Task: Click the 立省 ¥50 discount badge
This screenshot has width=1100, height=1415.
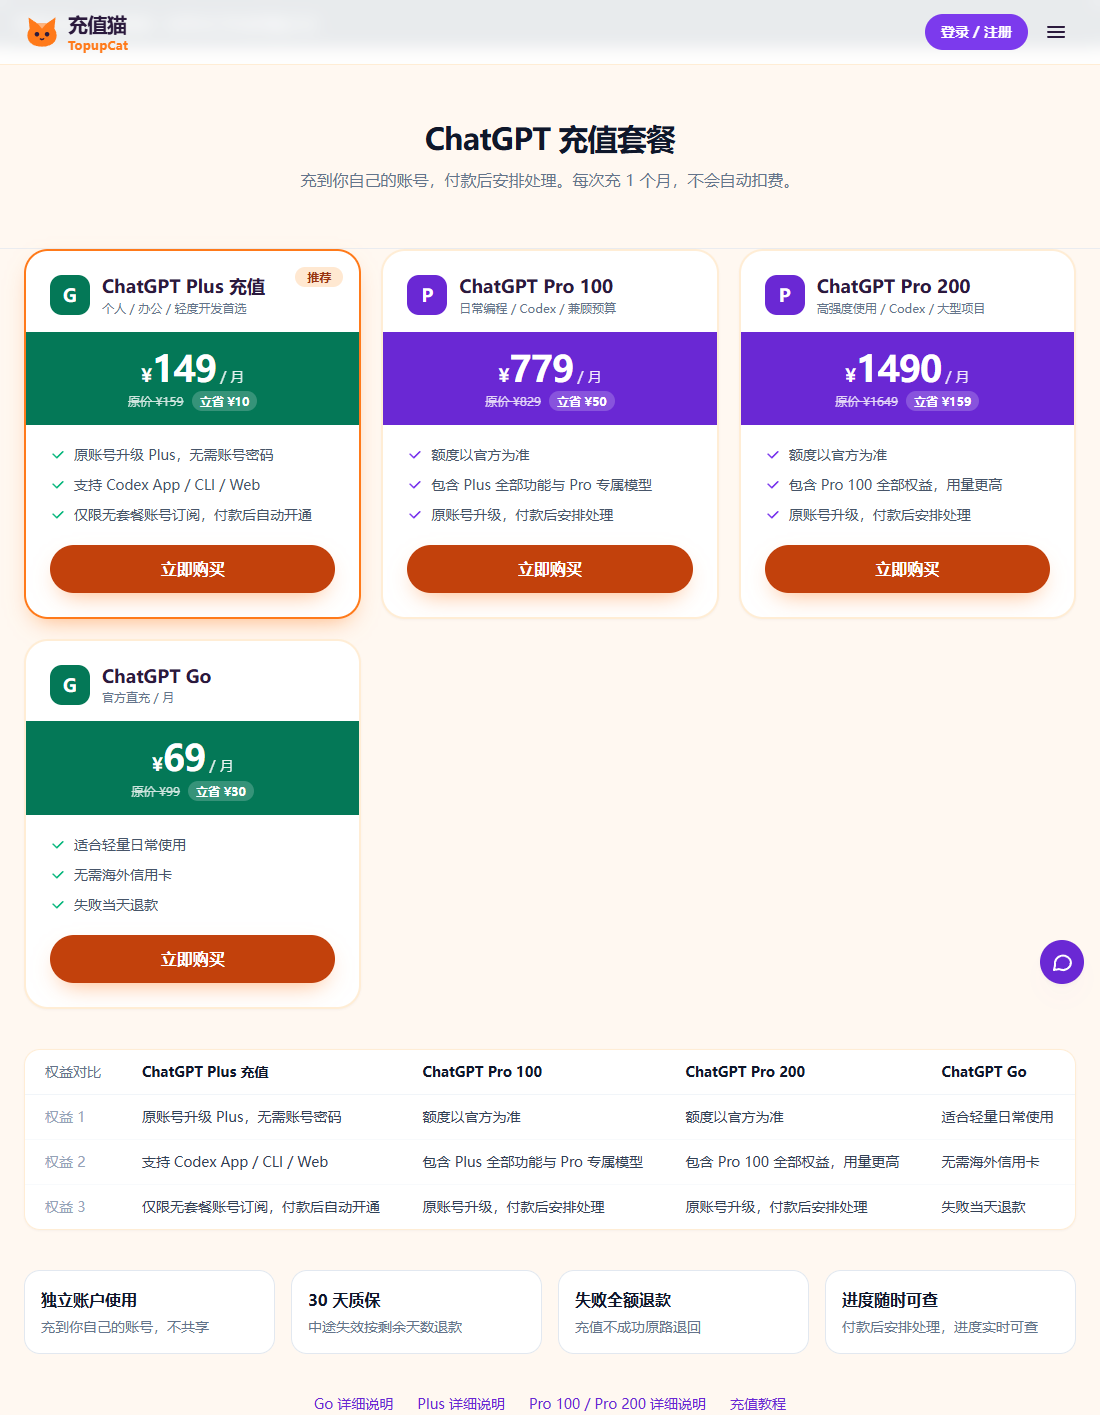Action: pos(582,401)
